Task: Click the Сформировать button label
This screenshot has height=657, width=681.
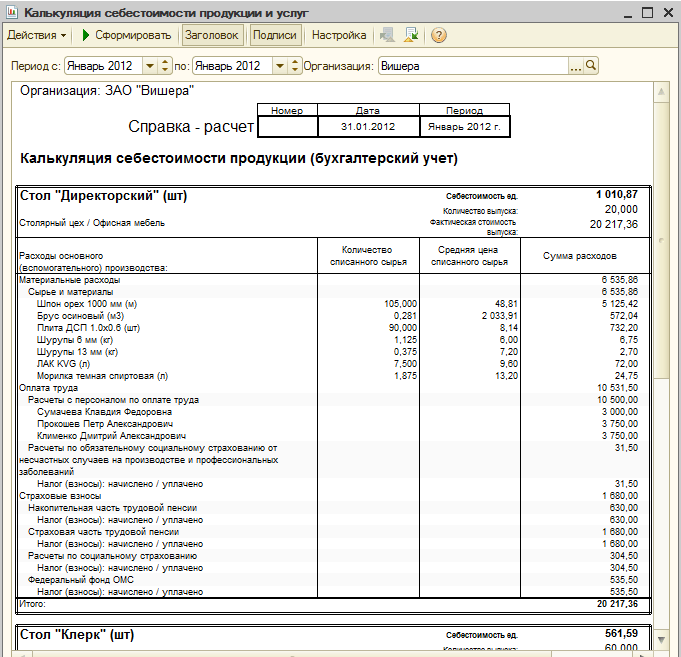Action: (x=133, y=35)
